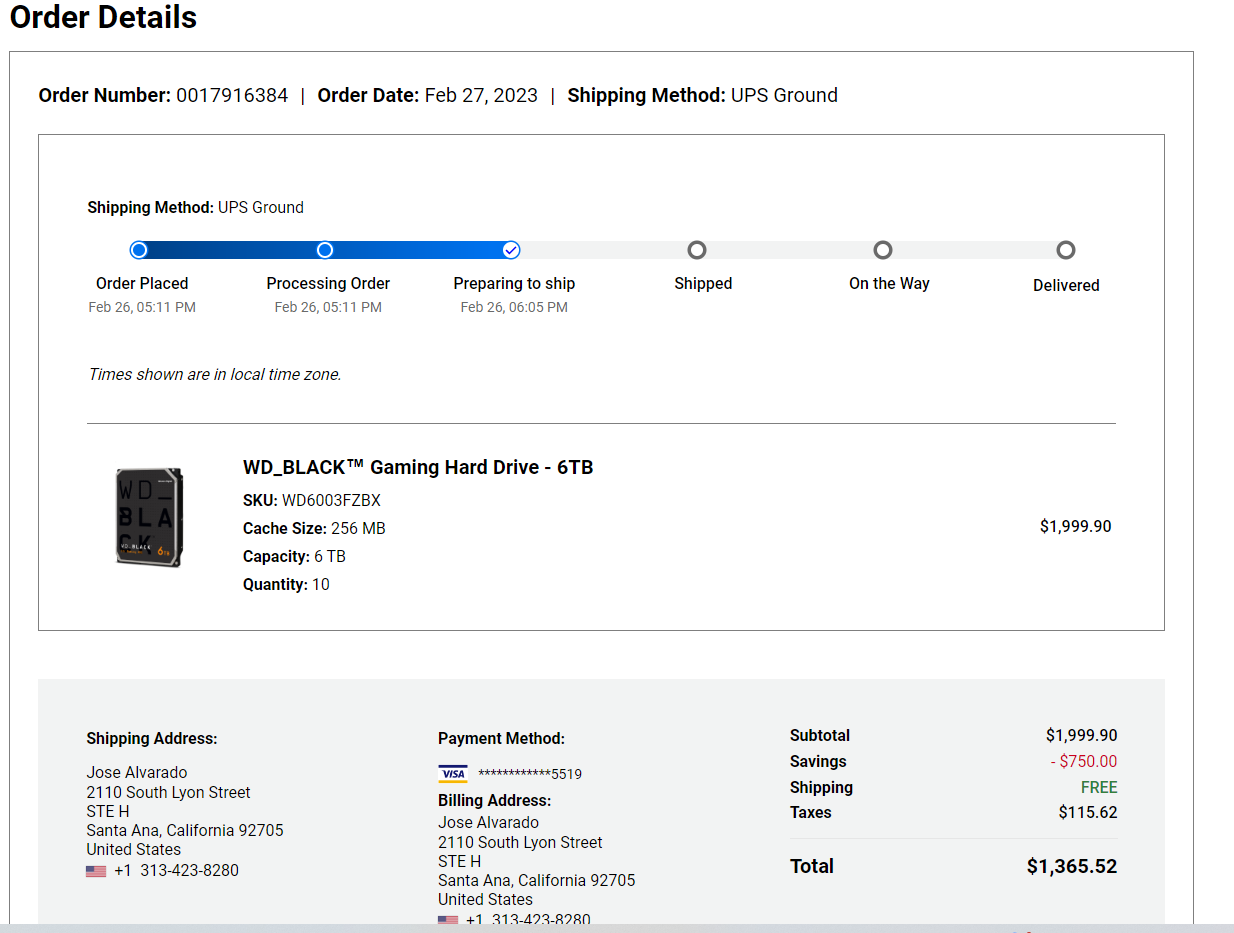Click the Total amount $1,365.52
The height and width of the screenshot is (933, 1234).
click(x=1072, y=866)
